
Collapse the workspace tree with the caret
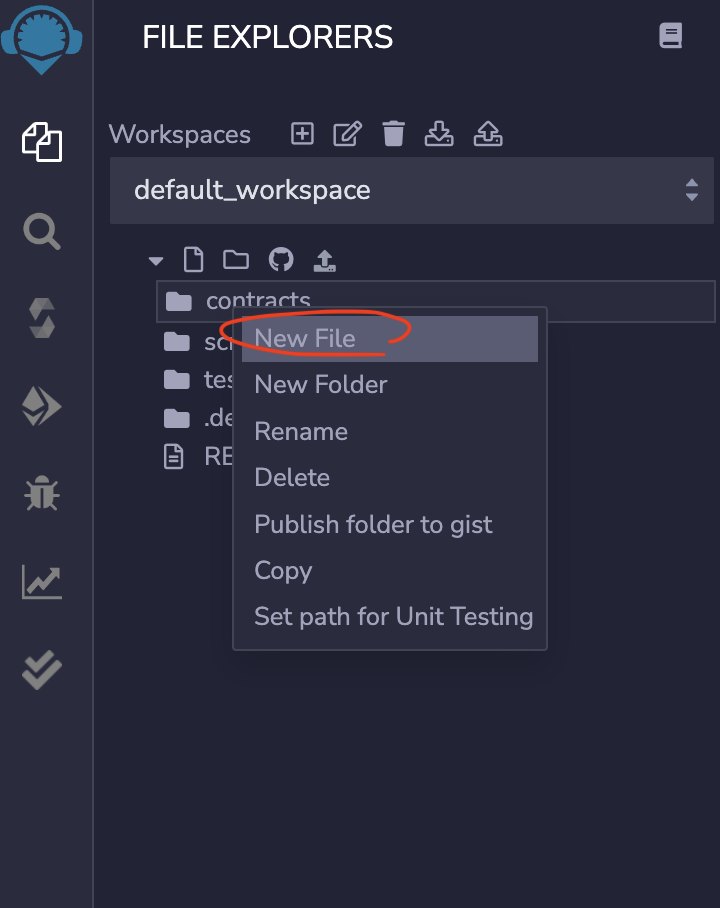[156, 261]
